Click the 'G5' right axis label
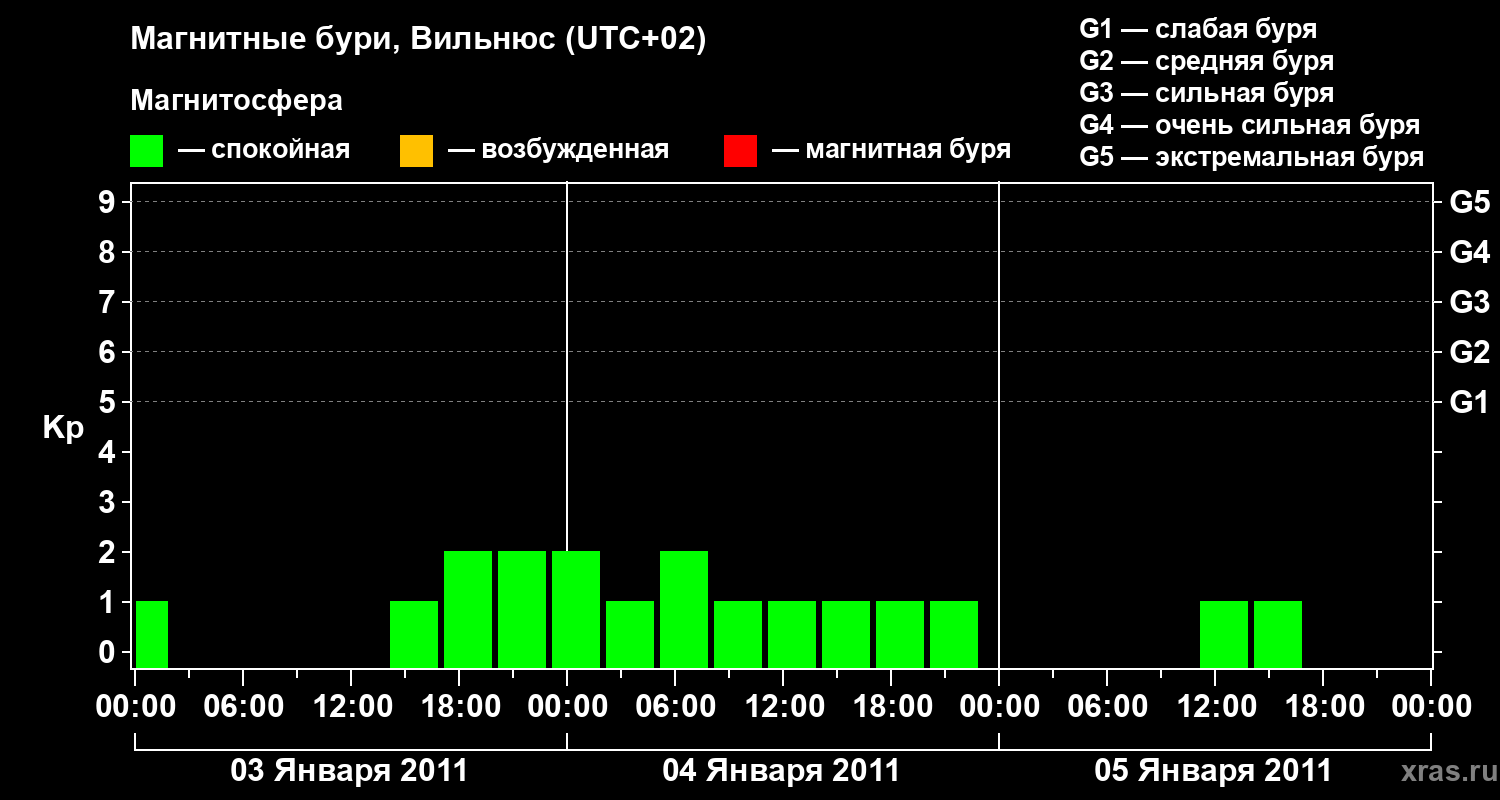This screenshot has width=1500, height=800. (1469, 203)
